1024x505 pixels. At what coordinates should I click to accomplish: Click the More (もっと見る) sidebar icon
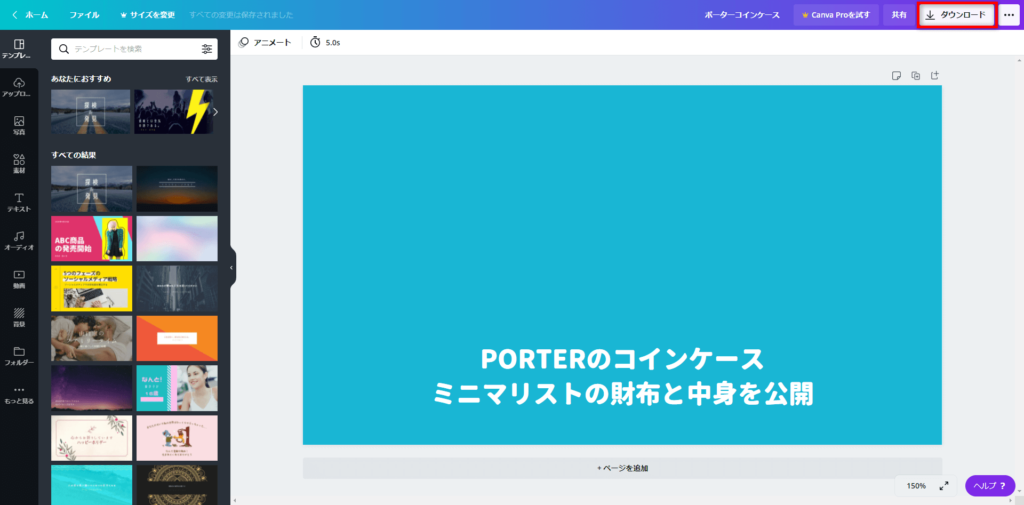[x=19, y=394]
